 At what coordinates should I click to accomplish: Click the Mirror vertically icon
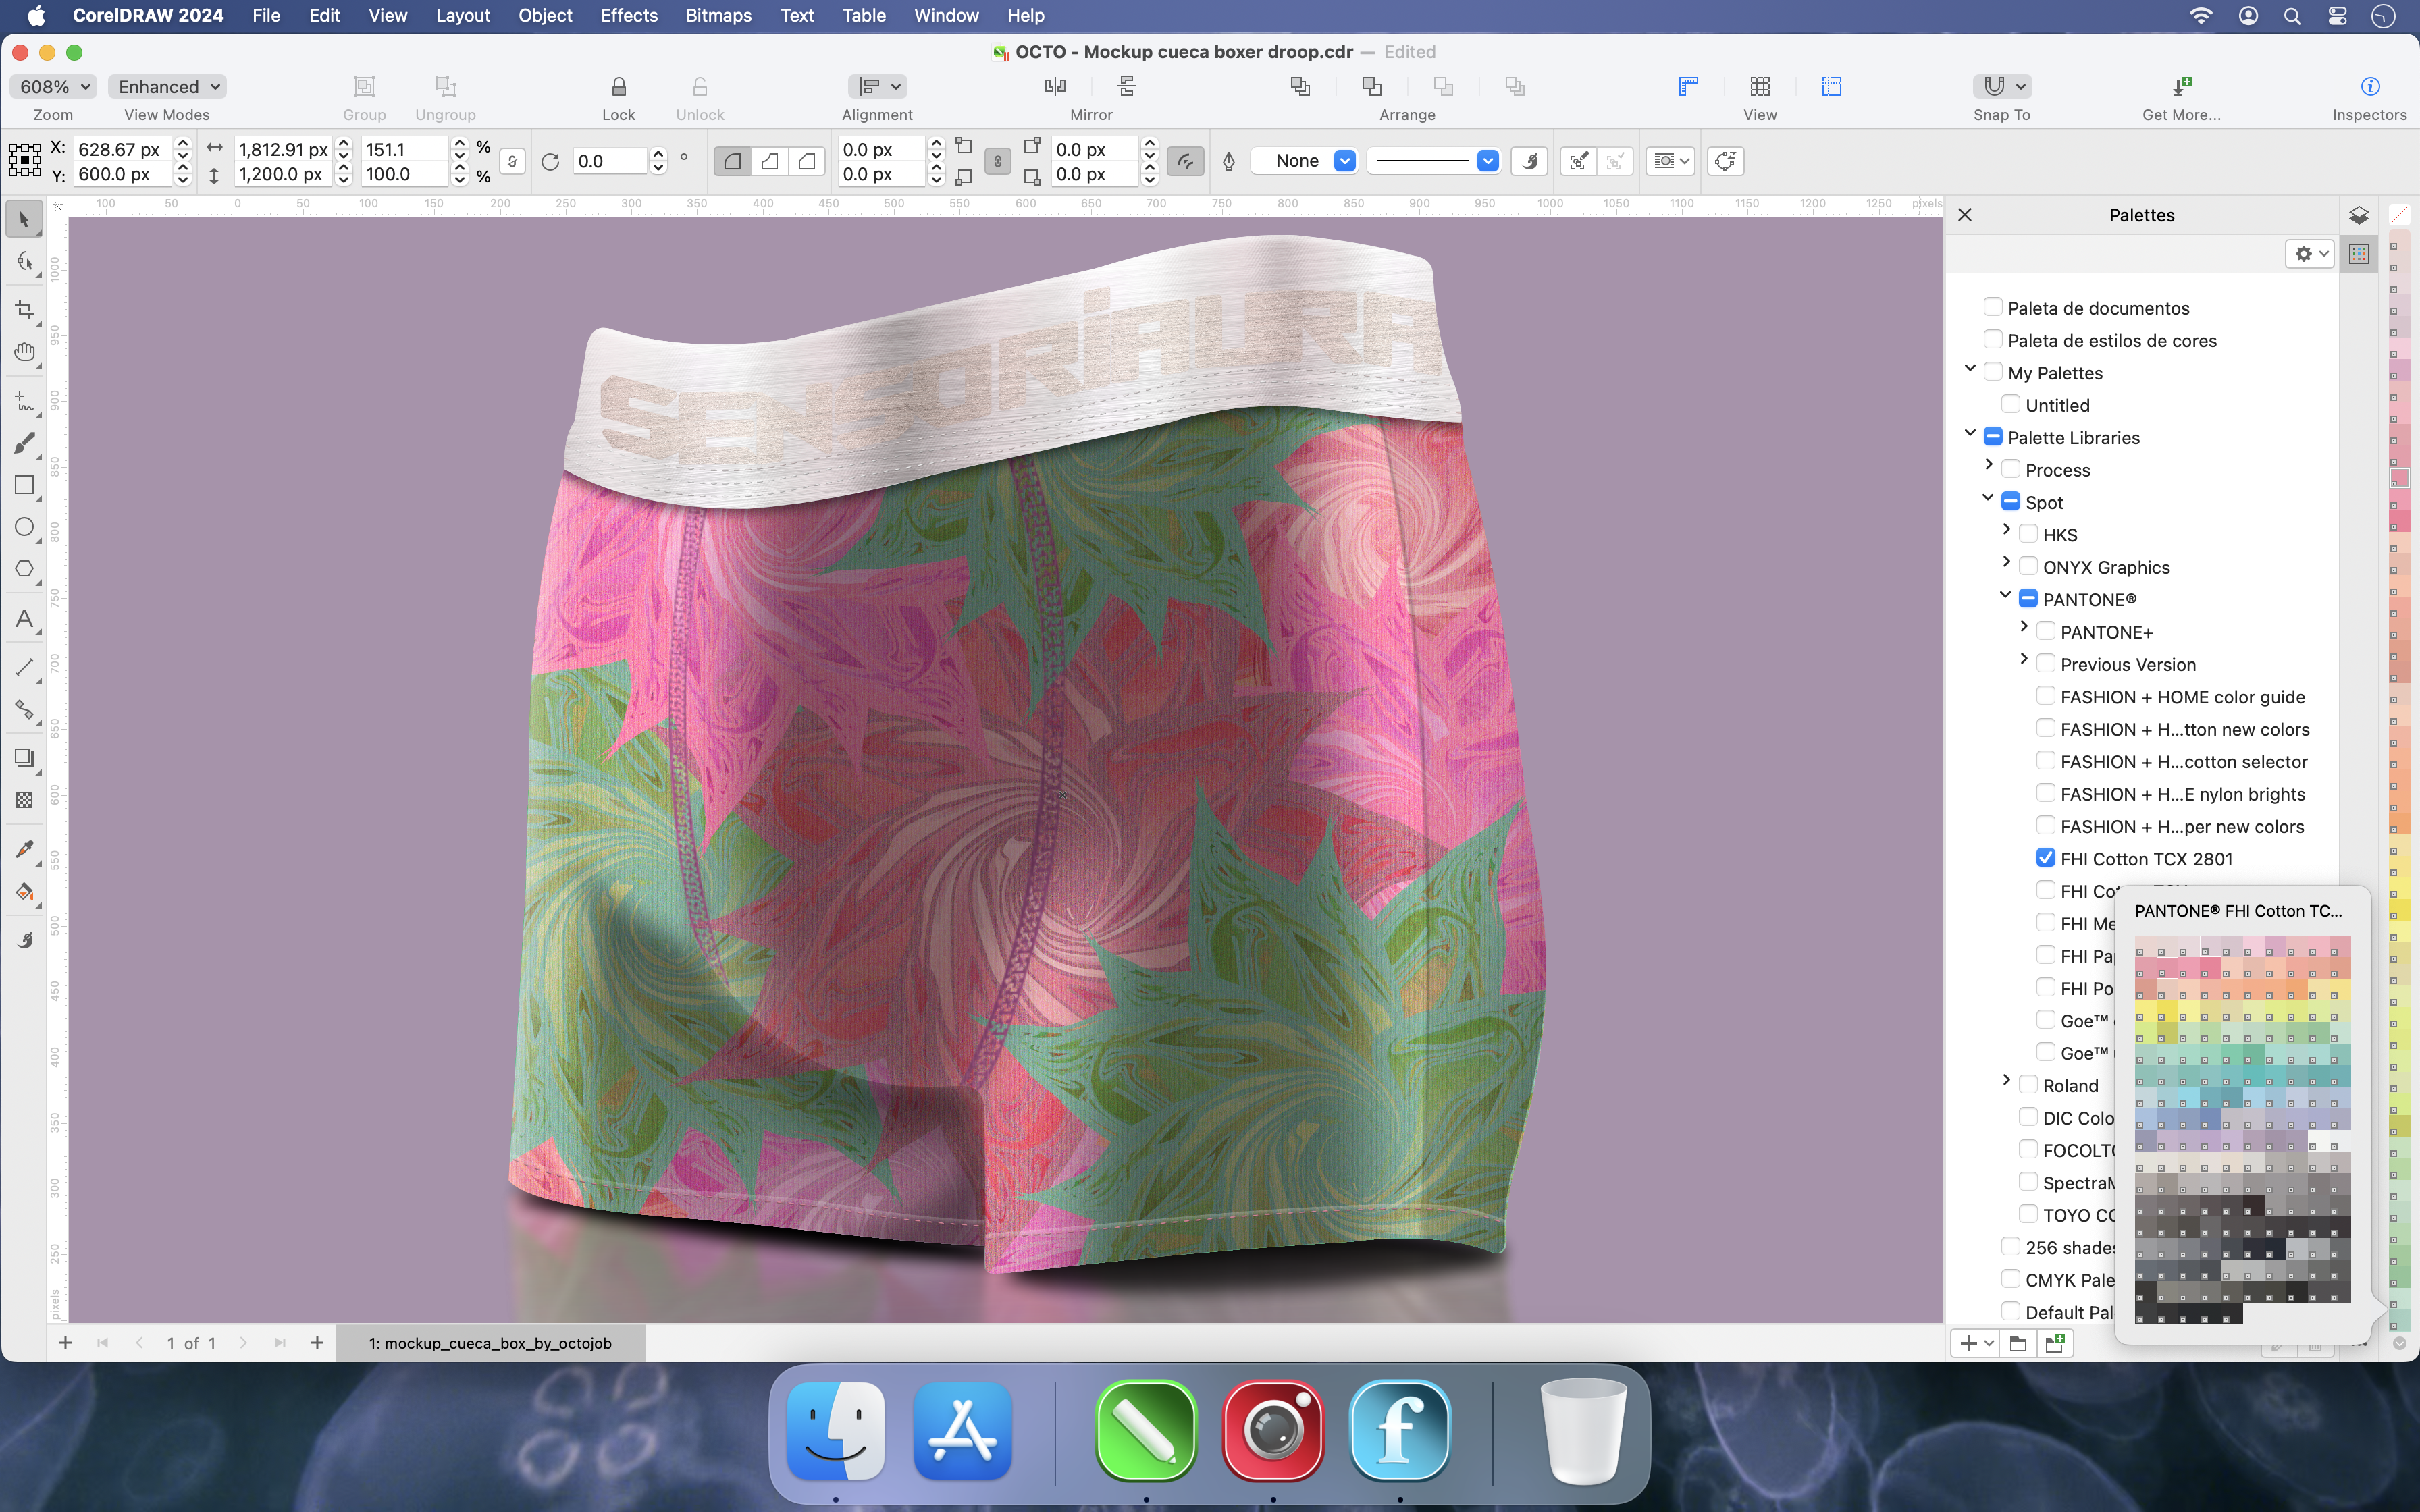click(x=1127, y=87)
